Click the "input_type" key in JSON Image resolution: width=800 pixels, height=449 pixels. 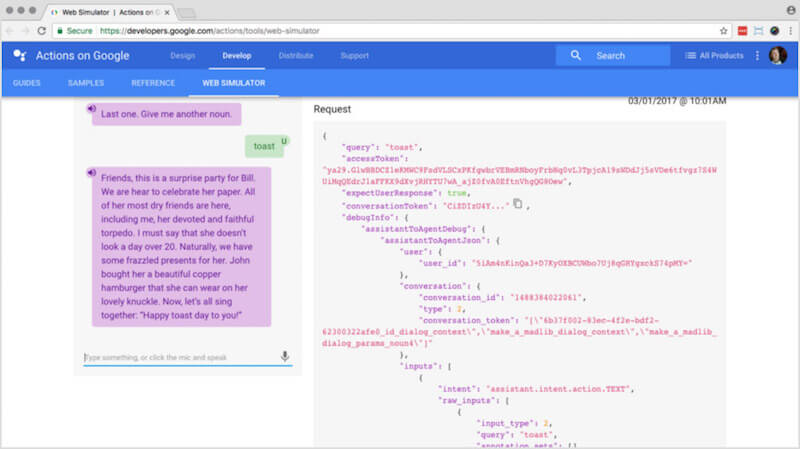[x=506, y=423]
